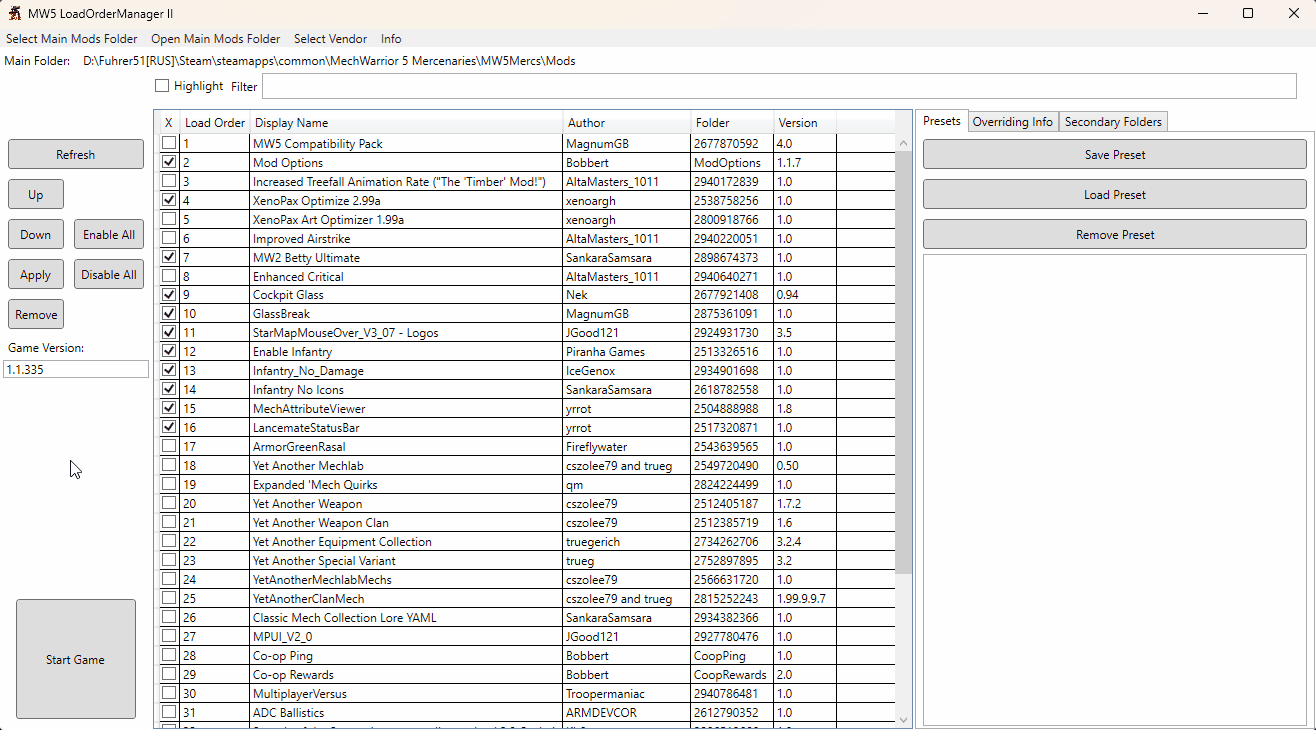Click the Remove button

coord(36,314)
